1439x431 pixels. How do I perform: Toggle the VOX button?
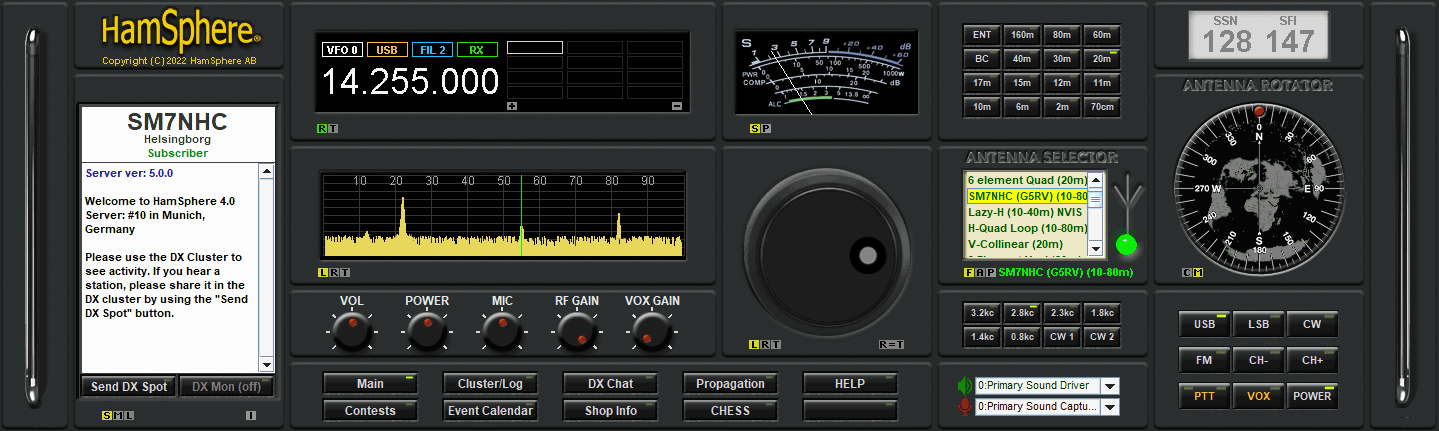(1258, 396)
